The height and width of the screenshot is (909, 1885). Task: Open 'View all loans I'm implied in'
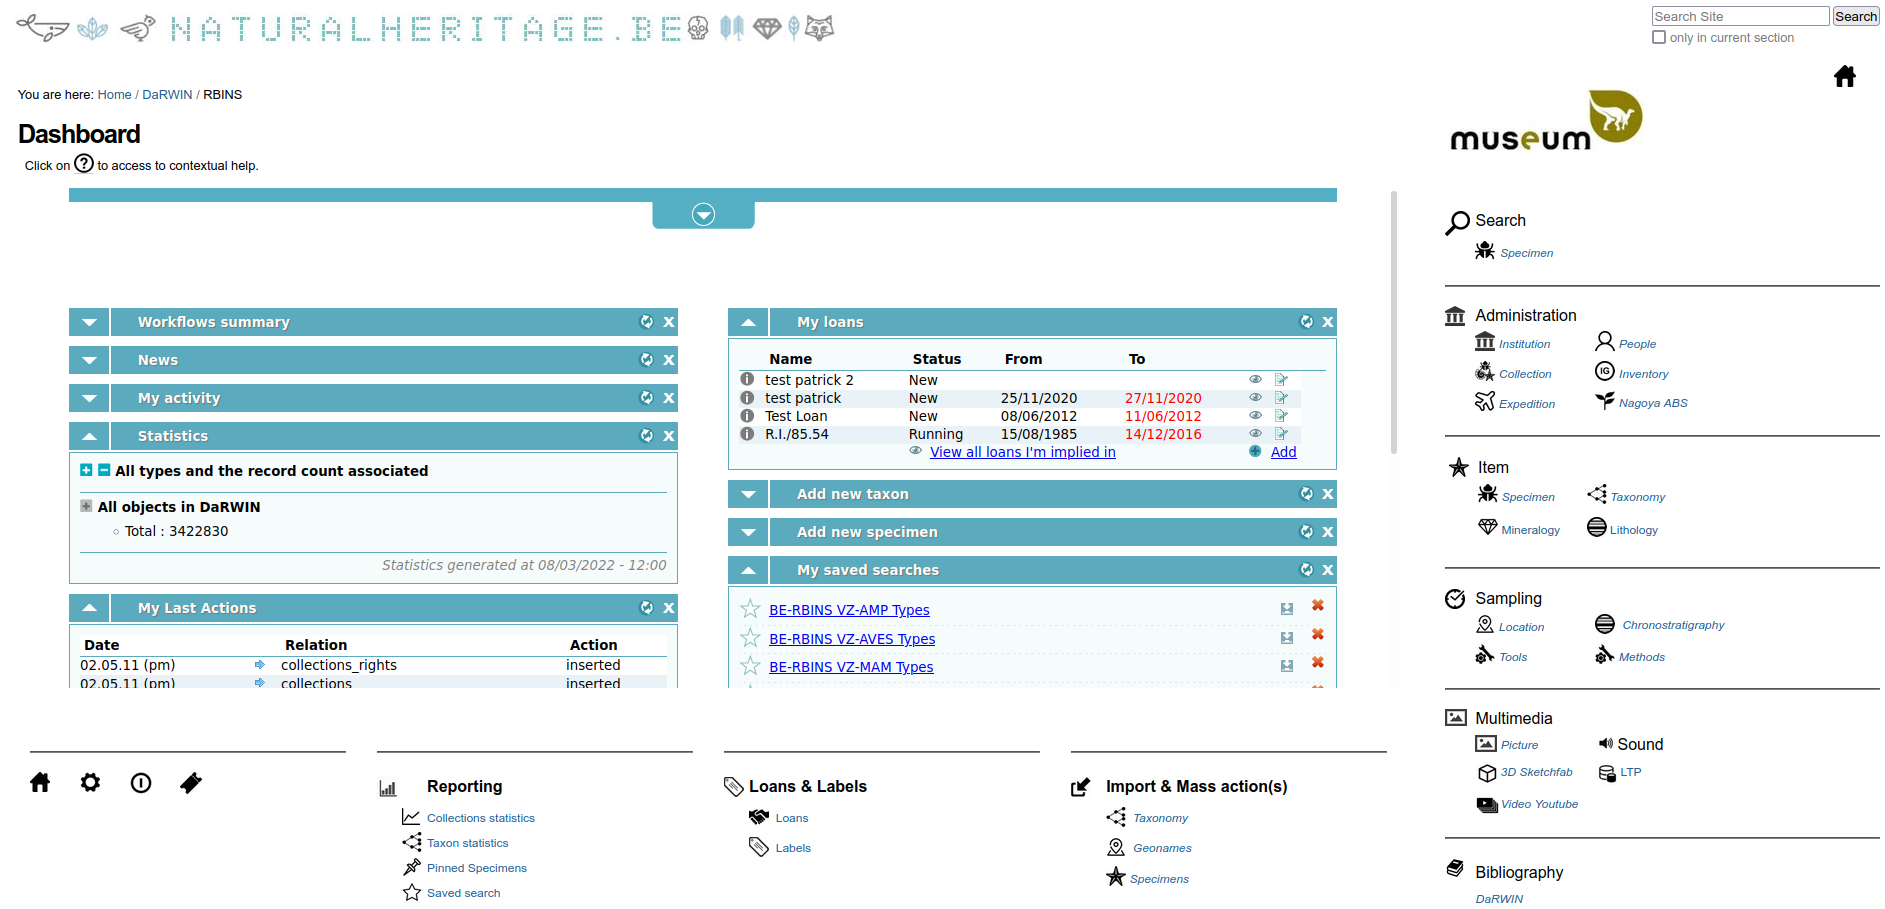(1023, 451)
